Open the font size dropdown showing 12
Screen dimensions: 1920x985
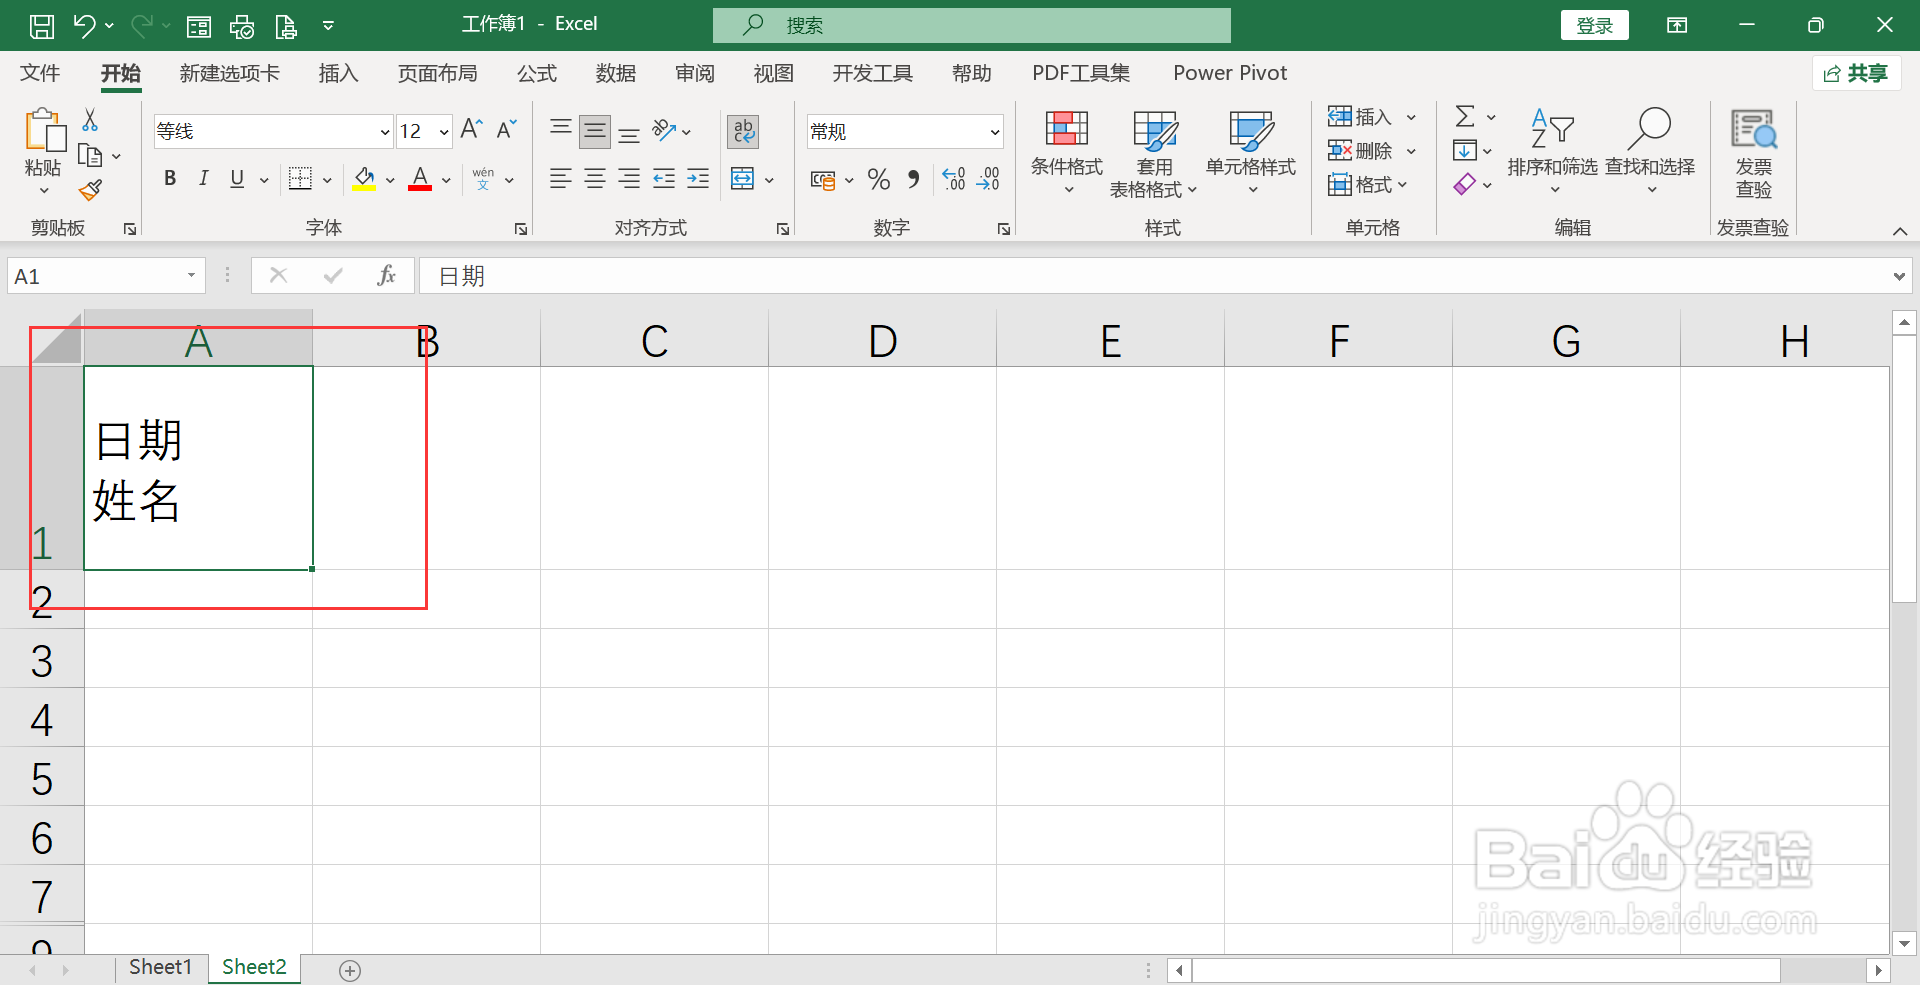tap(444, 132)
